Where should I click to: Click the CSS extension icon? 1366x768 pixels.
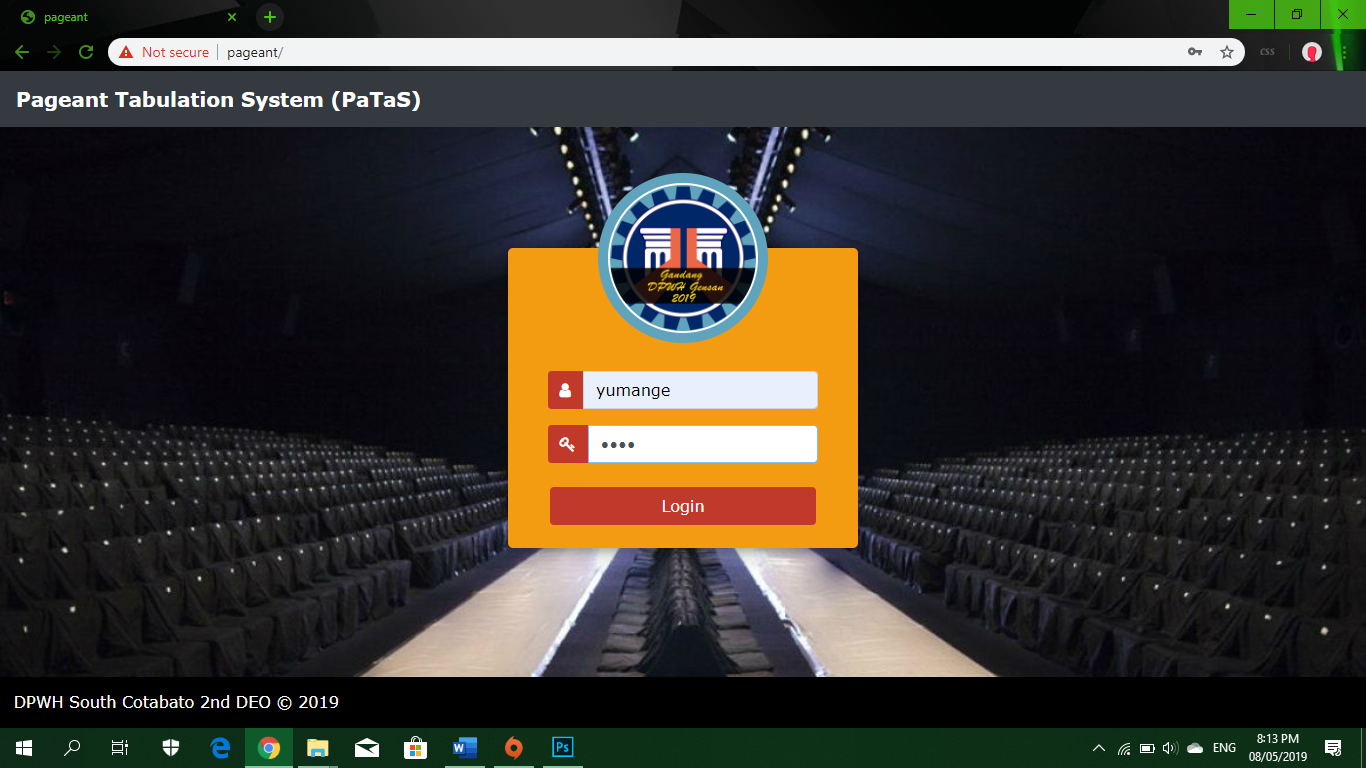1267,52
